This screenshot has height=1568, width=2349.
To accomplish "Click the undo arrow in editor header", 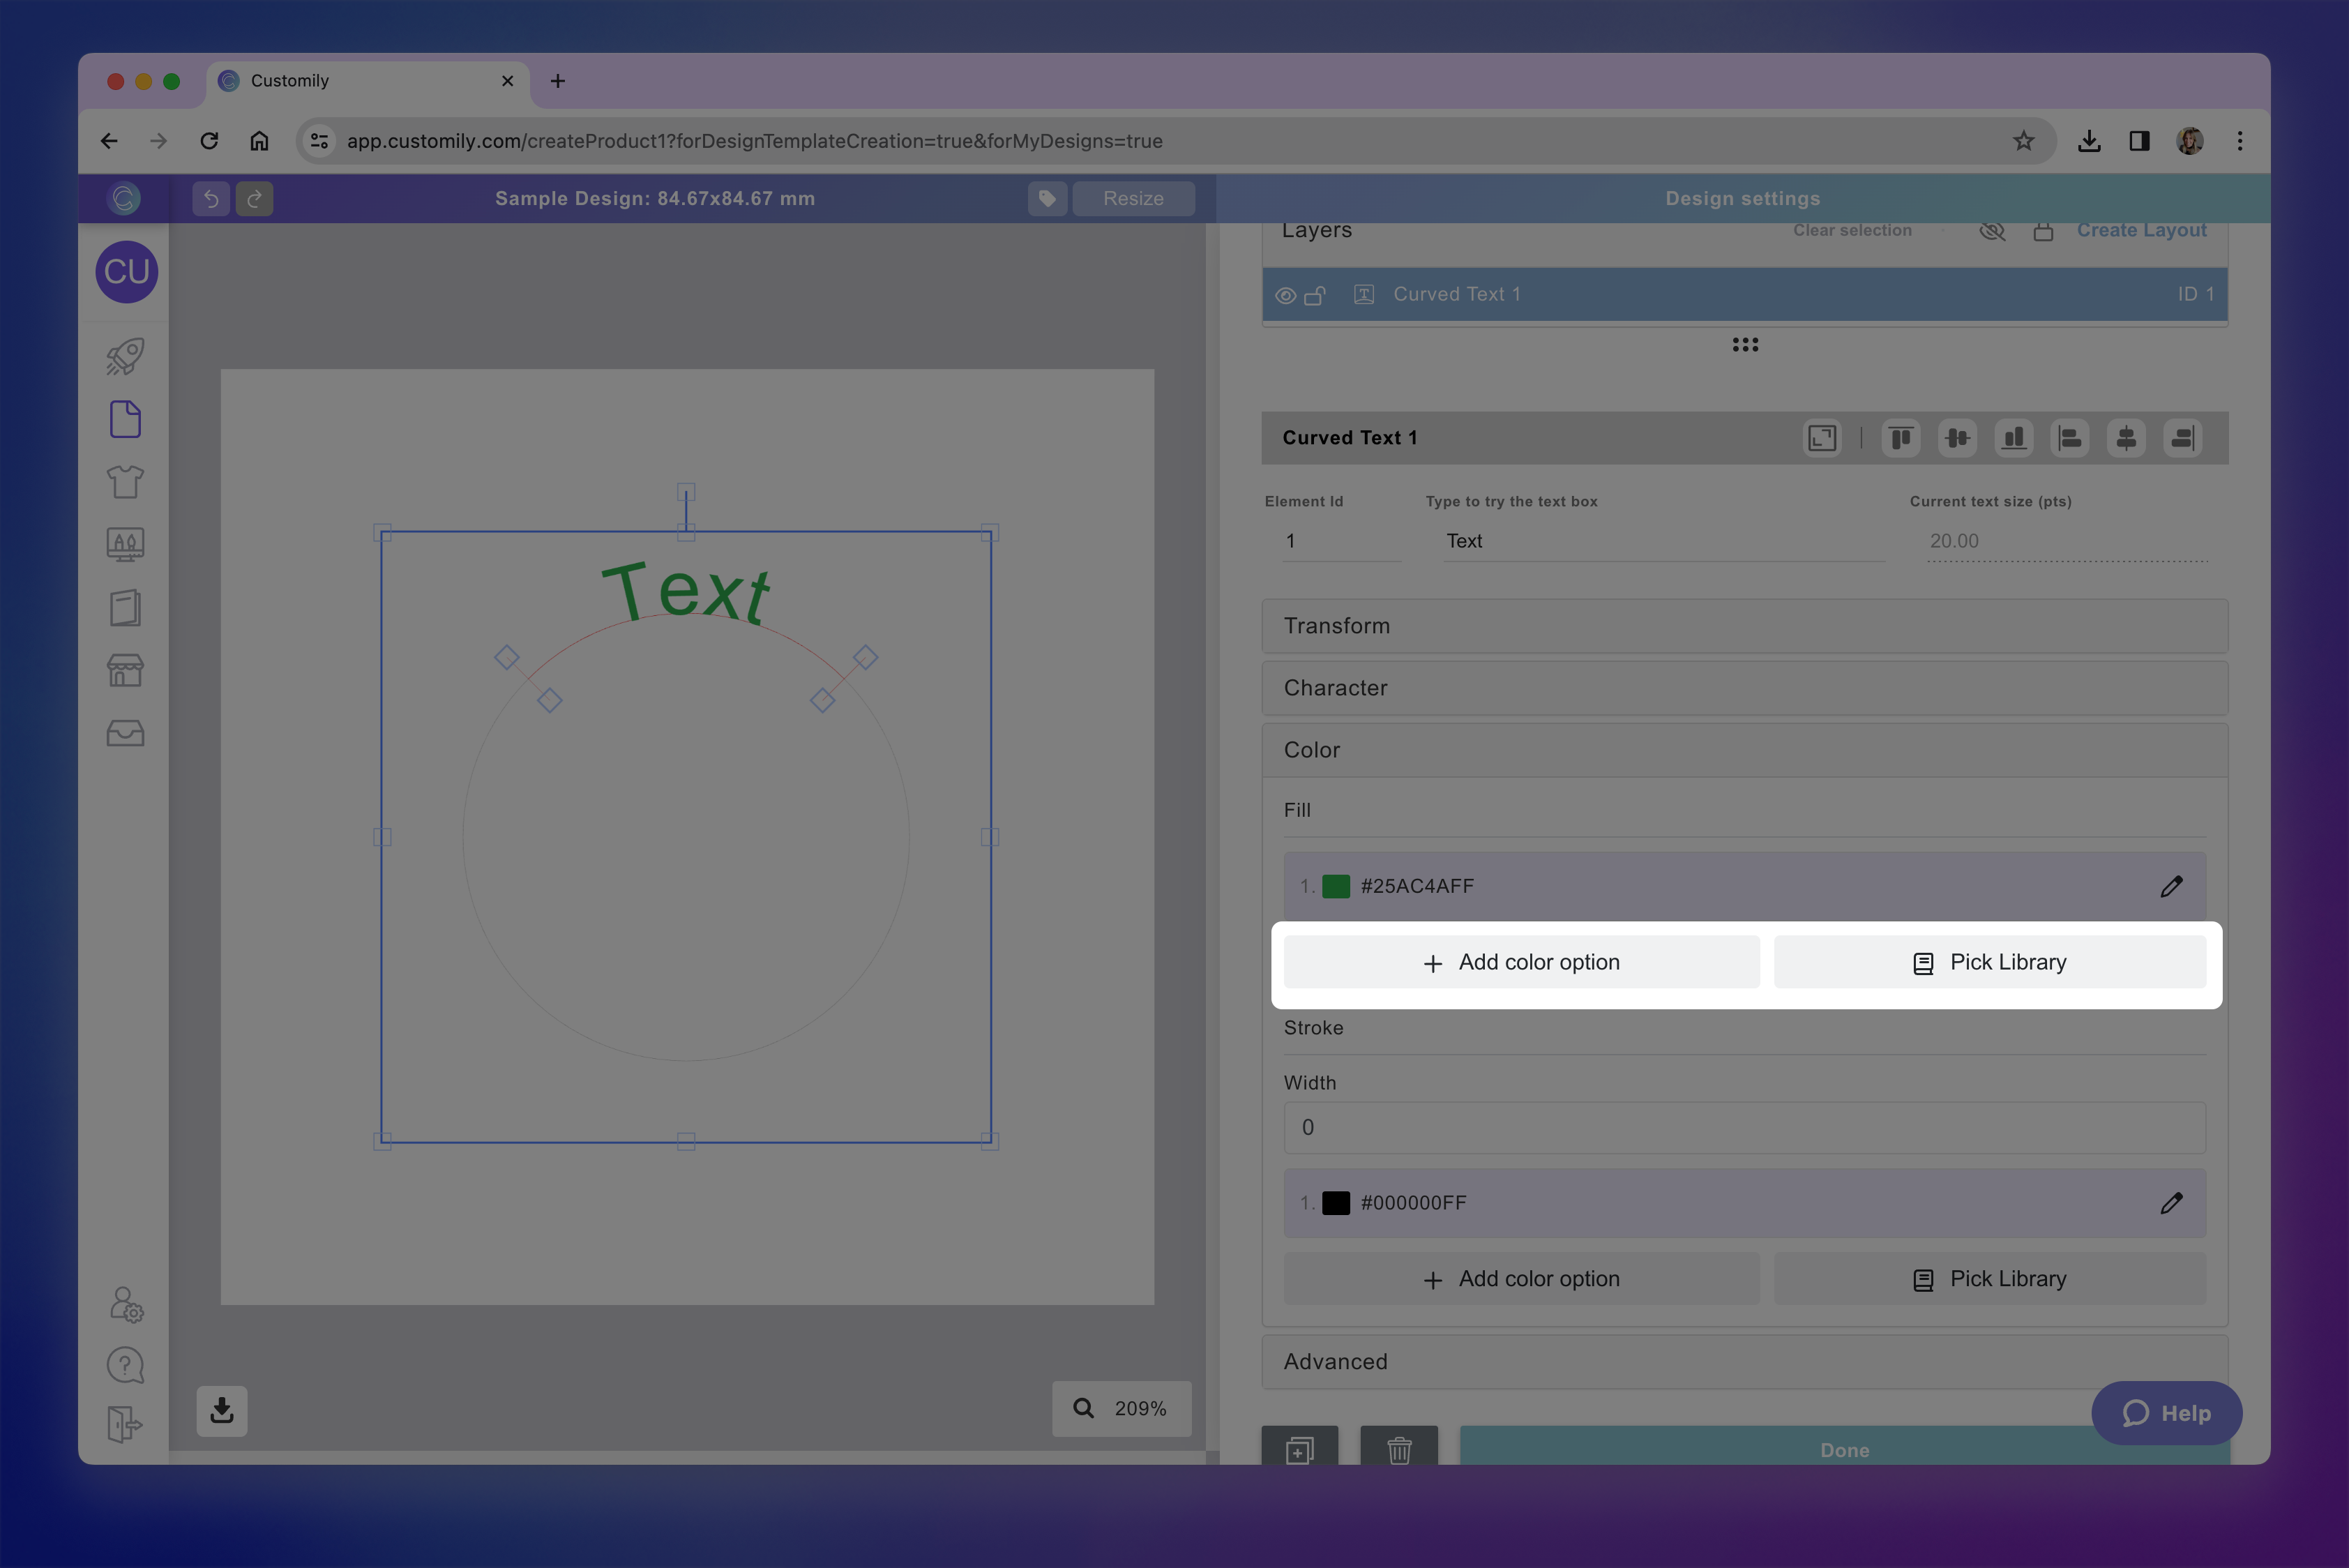I will coord(211,198).
